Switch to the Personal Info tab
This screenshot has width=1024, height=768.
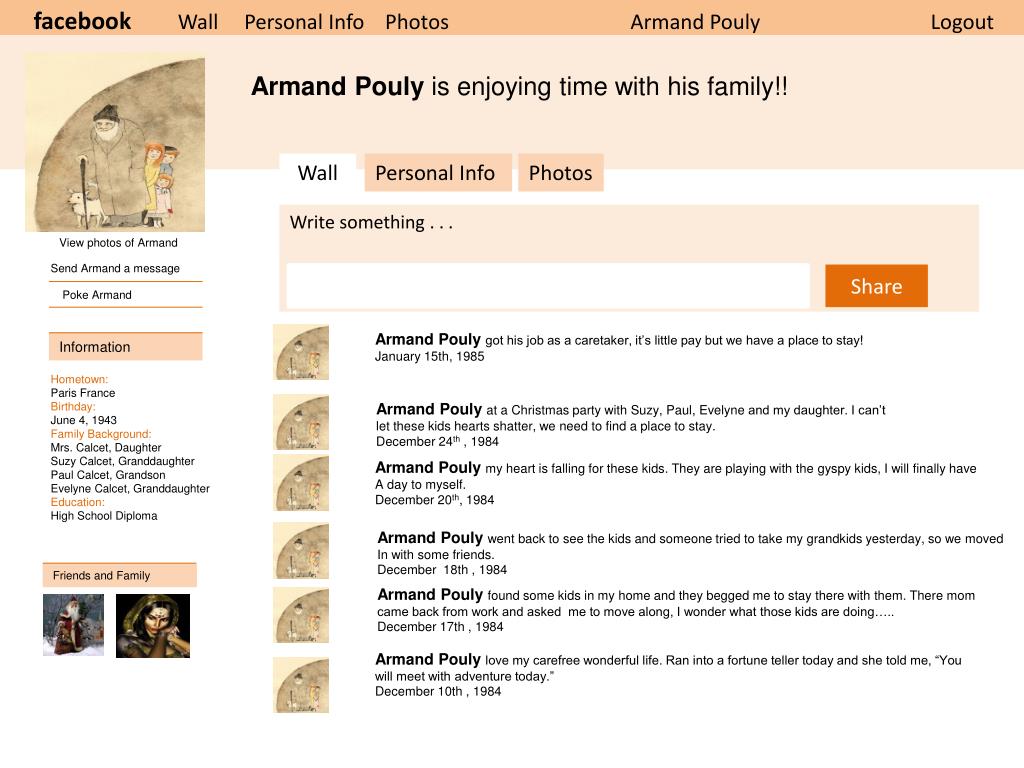coord(435,173)
